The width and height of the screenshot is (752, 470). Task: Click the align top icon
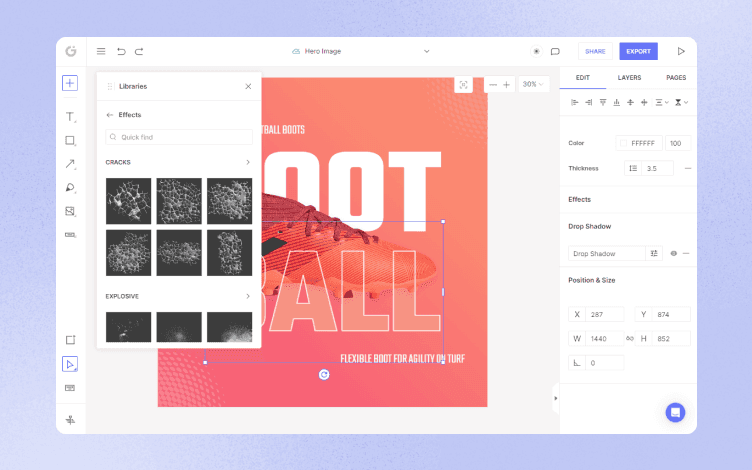pyautogui.click(x=603, y=102)
